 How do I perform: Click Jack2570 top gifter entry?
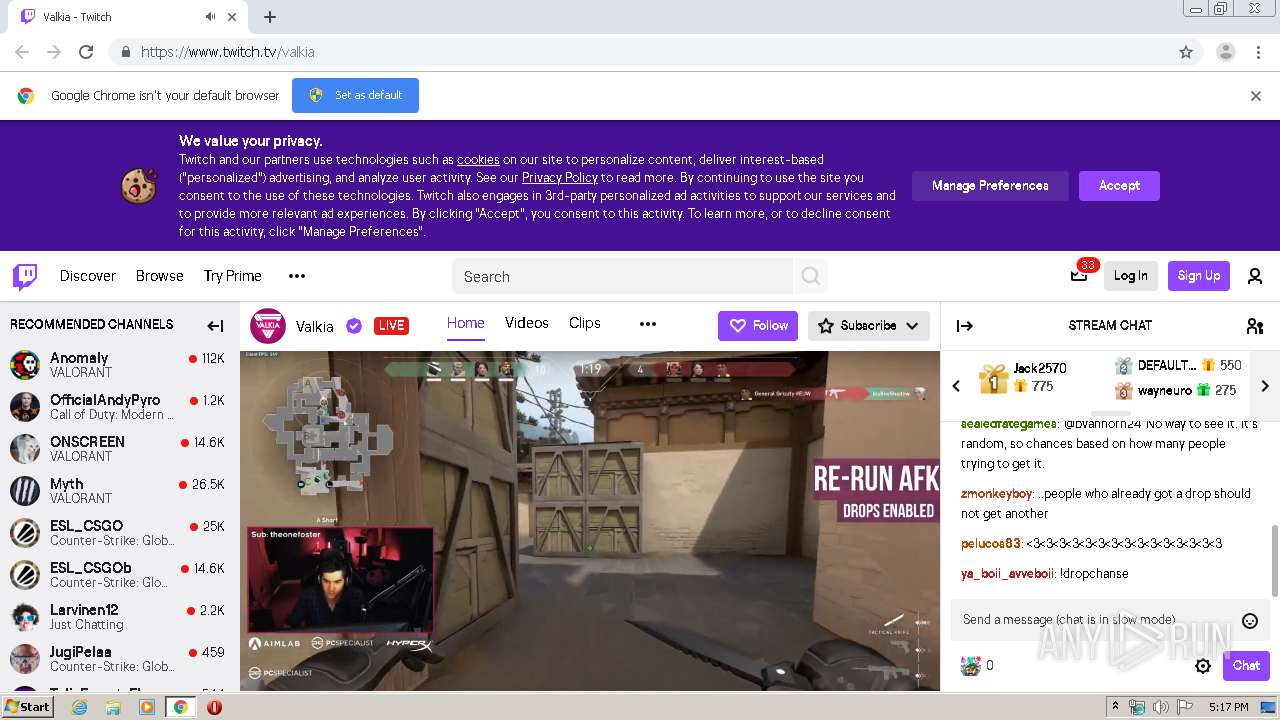tap(1022, 377)
